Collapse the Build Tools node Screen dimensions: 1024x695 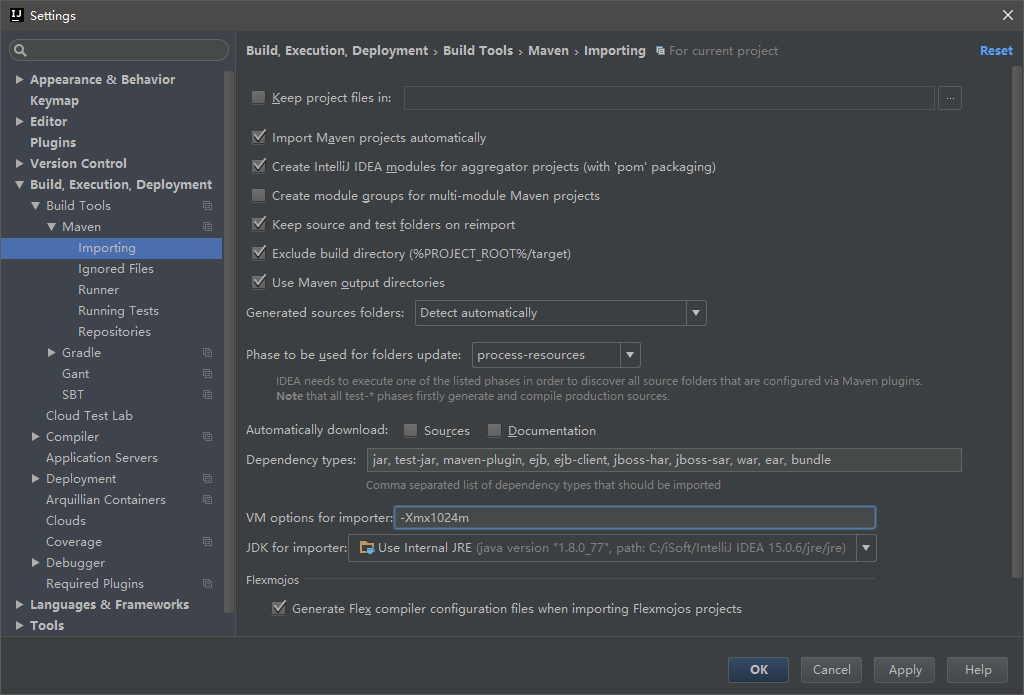click(x=36, y=206)
